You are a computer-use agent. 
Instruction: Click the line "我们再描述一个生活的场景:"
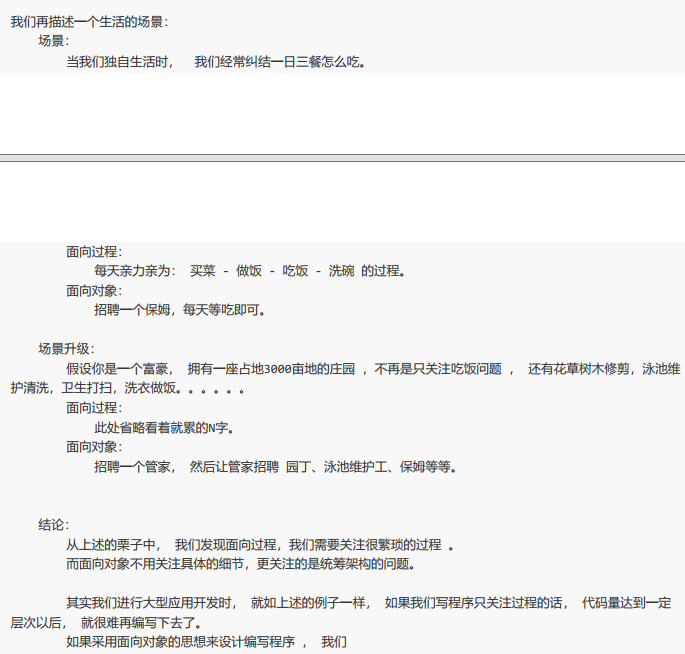[89, 22]
